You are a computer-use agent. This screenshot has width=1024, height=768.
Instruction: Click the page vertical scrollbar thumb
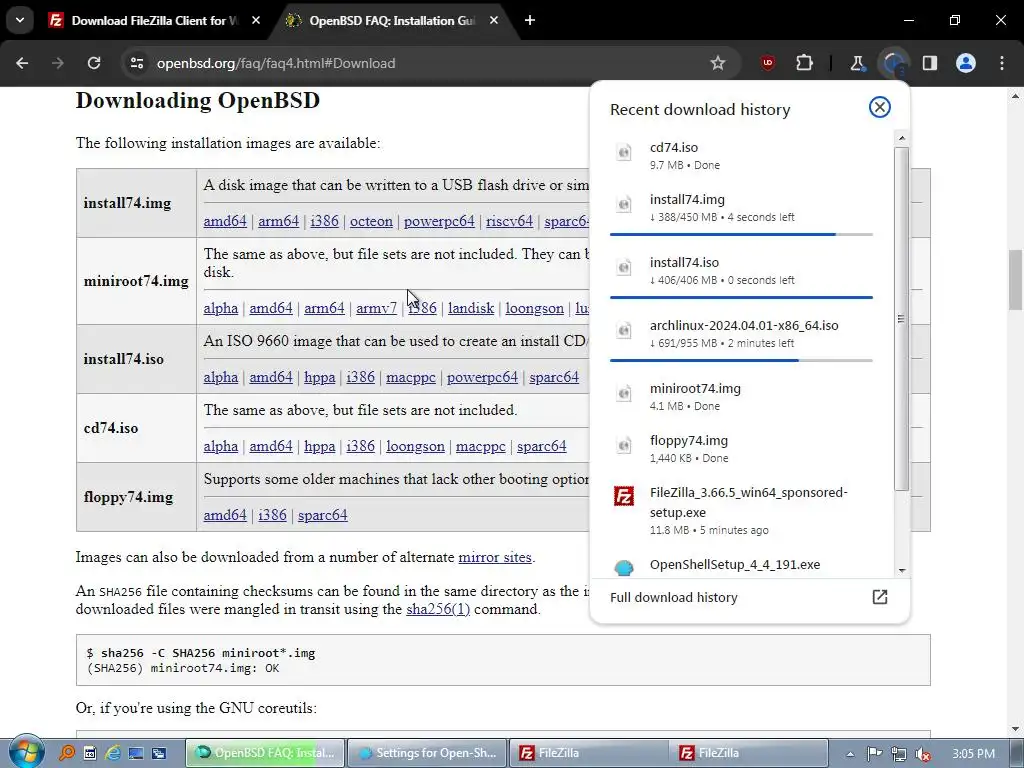[1016, 280]
